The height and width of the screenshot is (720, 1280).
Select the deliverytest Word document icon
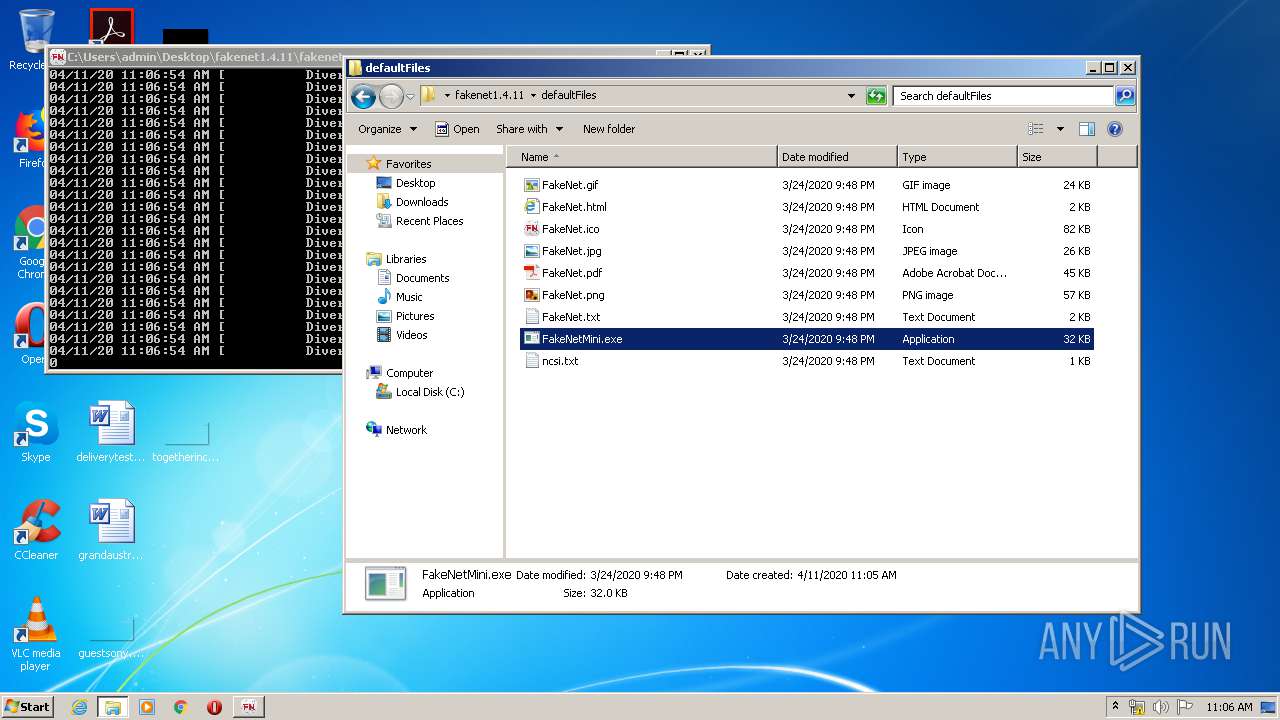click(x=111, y=424)
